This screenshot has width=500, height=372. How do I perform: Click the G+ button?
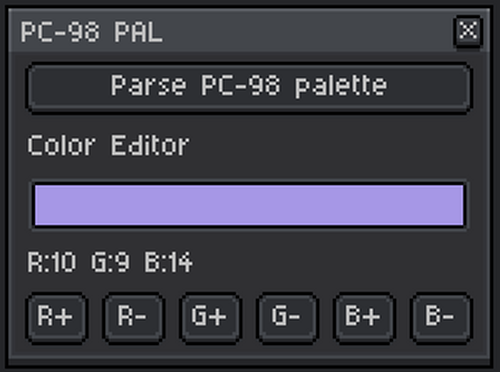pos(210,318)
